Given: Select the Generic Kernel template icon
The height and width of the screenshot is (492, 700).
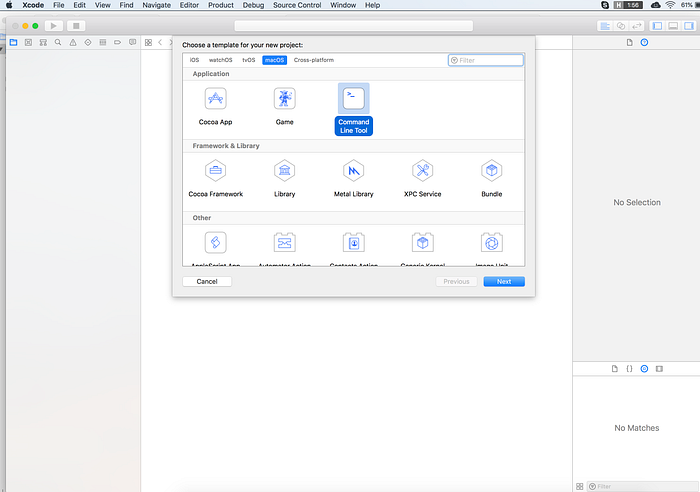Looking at the screenshot, I should coord(422,242).
